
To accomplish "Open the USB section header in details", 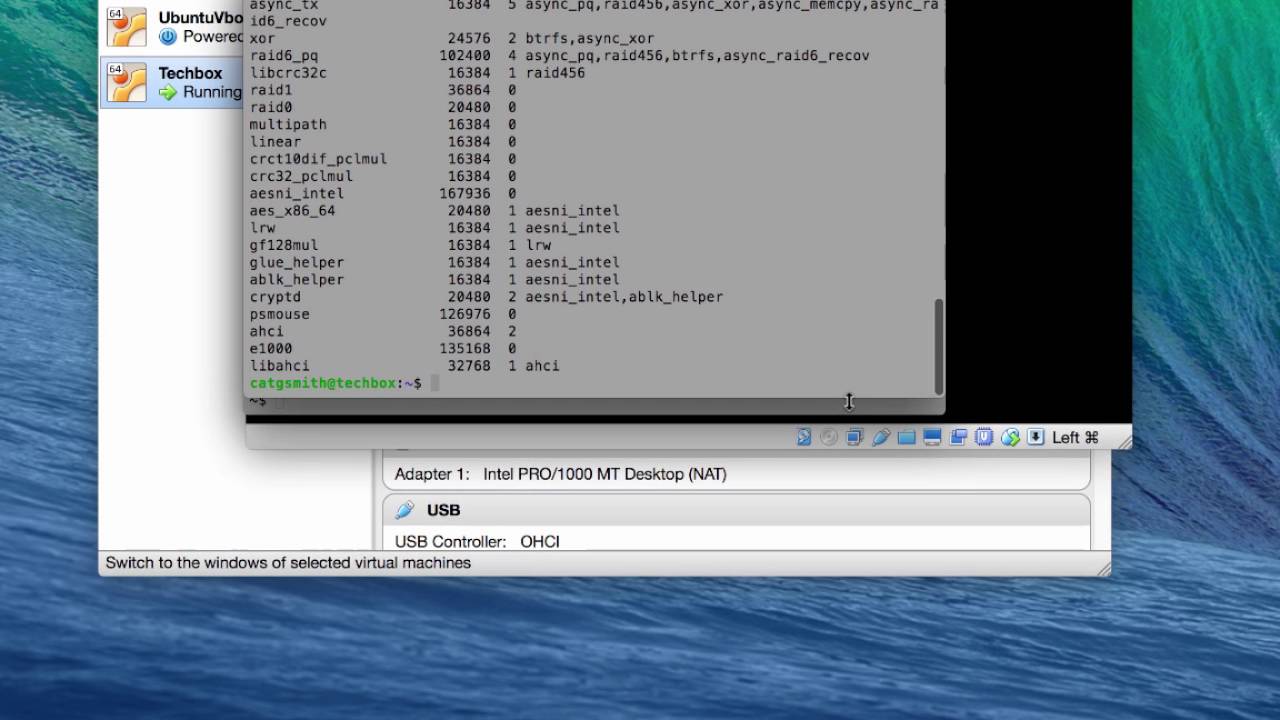I will pos(736,510).
